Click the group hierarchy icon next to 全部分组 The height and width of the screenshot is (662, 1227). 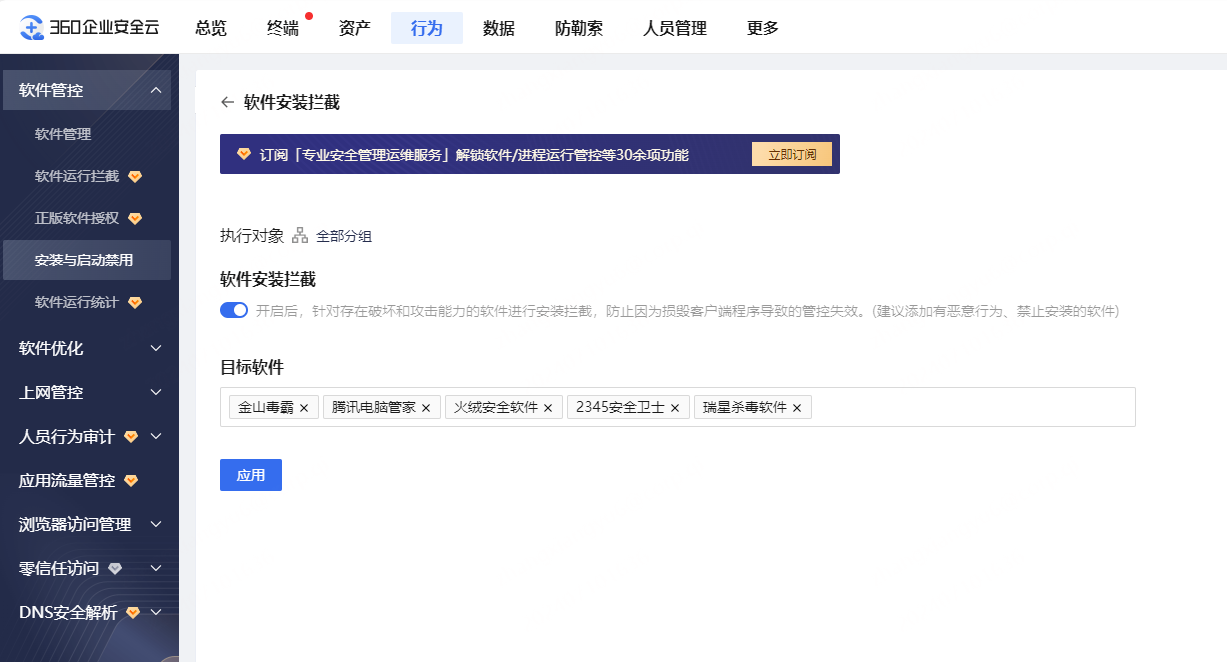tap(300, 236)
